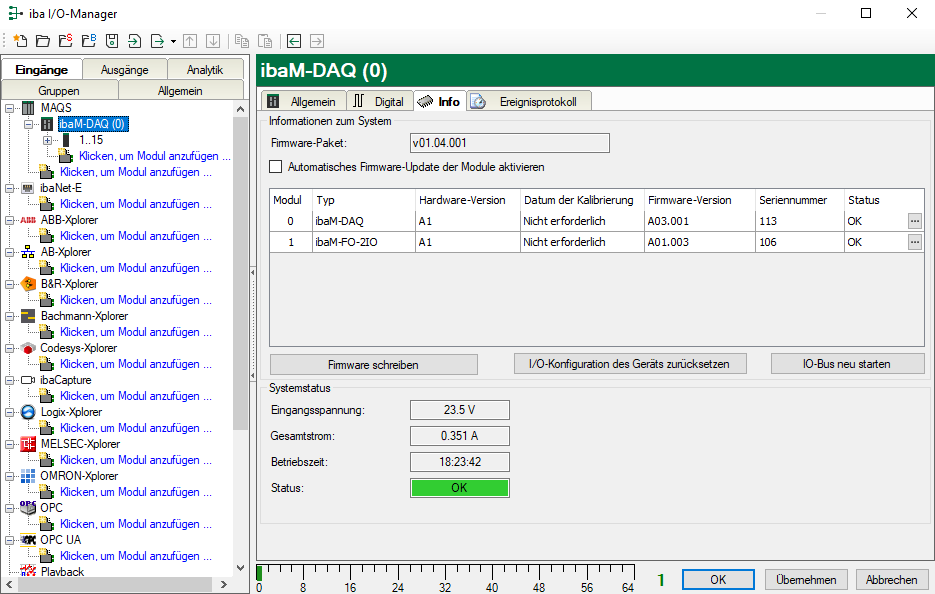Viewport: 935px width, 594px height.
Task: Collapse the ibaM-DAQ (0) tree node
Action: [29, 124]
